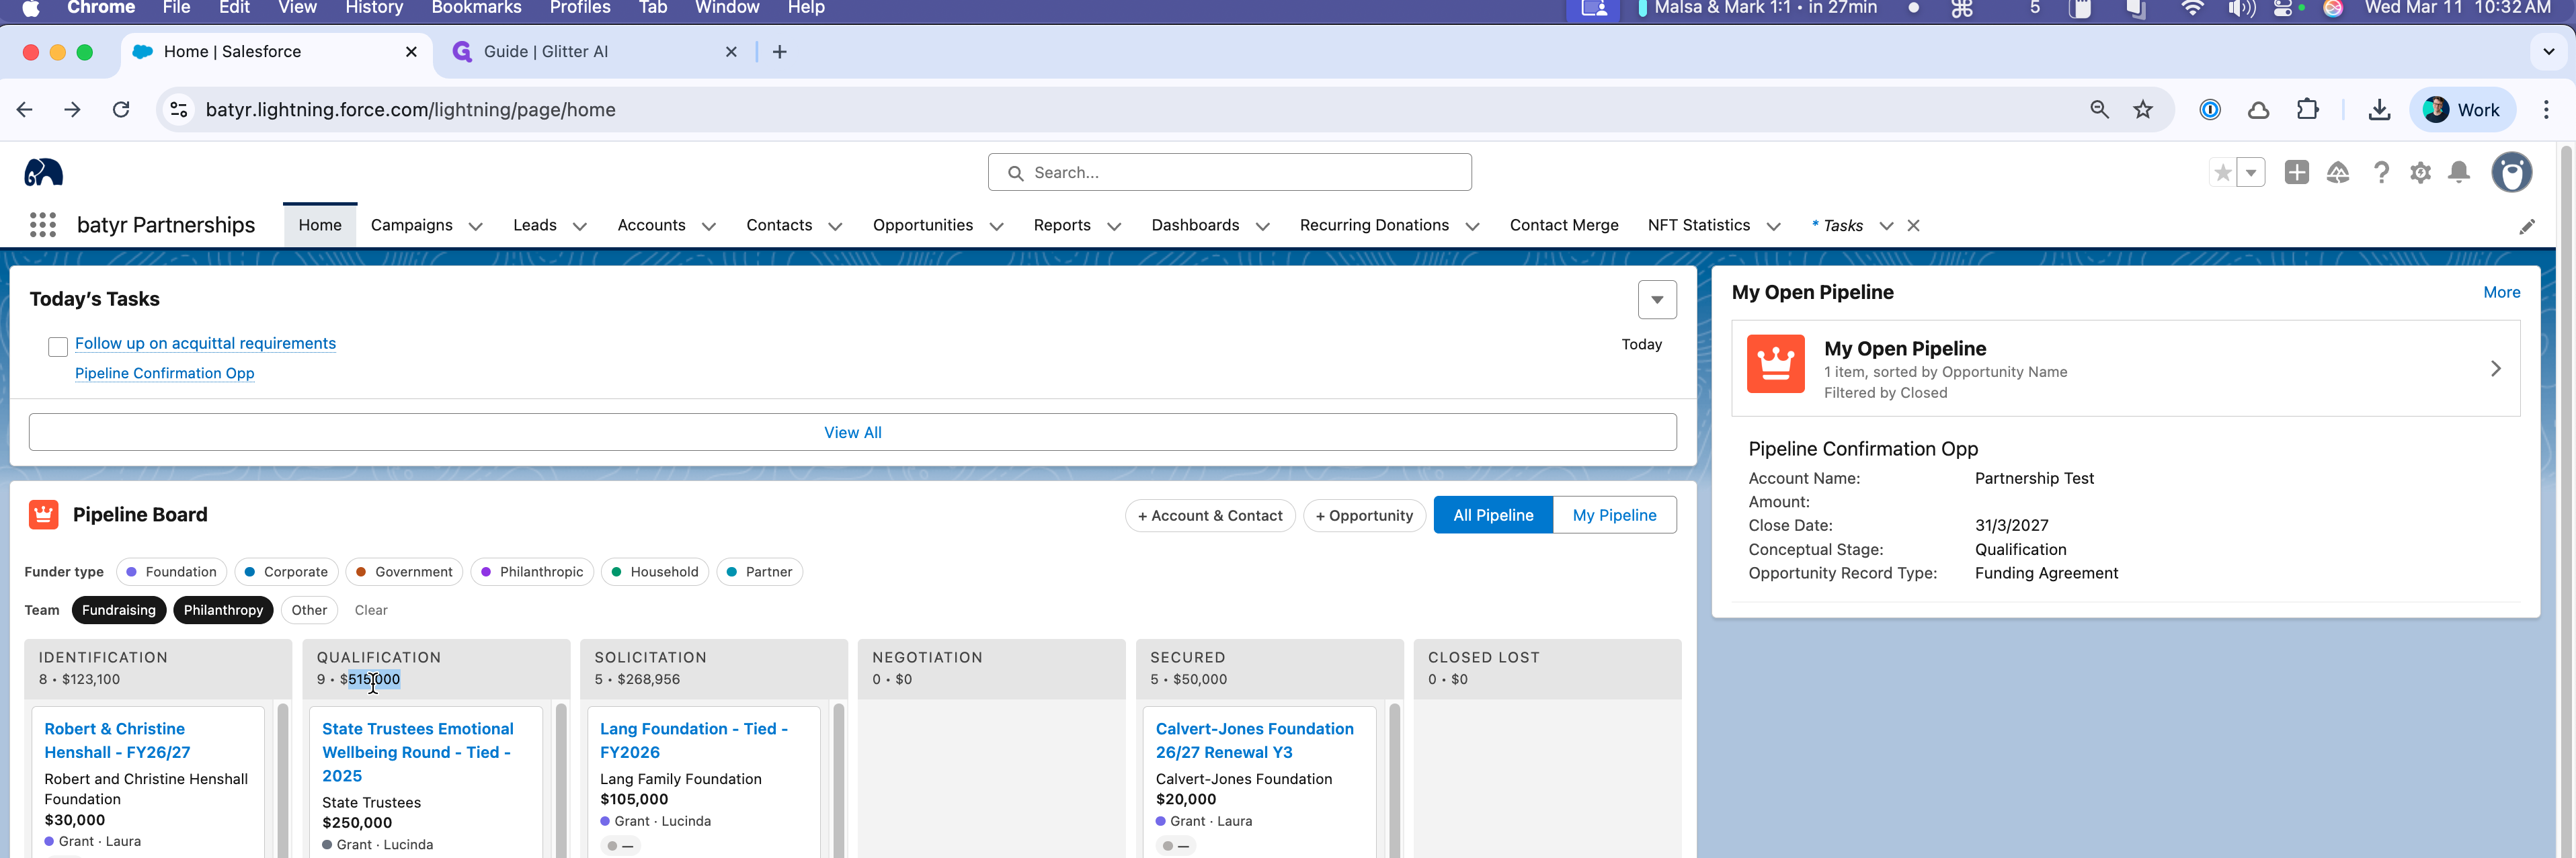2576x858 pixels.
Task: Open the App Launcher grid icon
Action: [42, 225]
